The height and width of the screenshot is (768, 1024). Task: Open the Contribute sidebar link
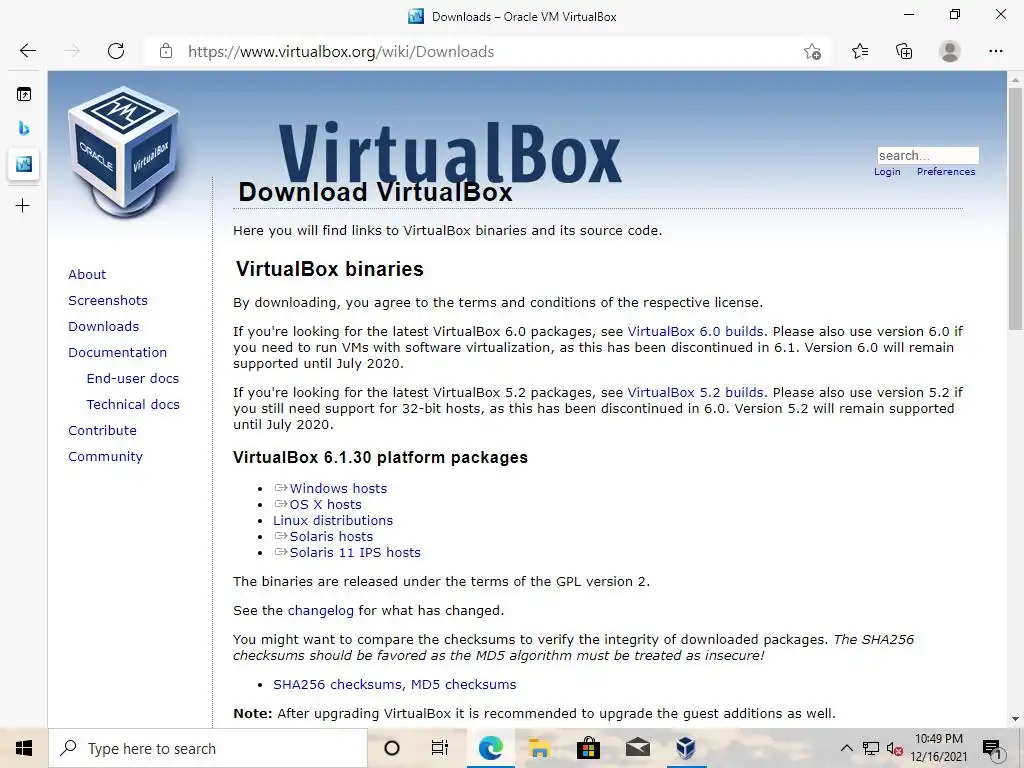(x=103, y=430)
